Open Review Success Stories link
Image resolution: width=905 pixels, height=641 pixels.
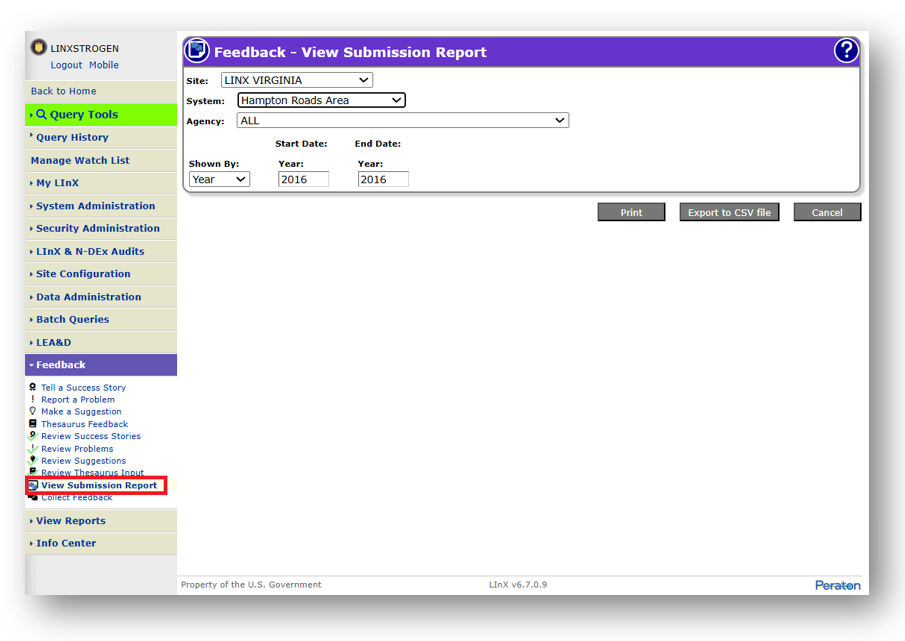coord(91,436)
